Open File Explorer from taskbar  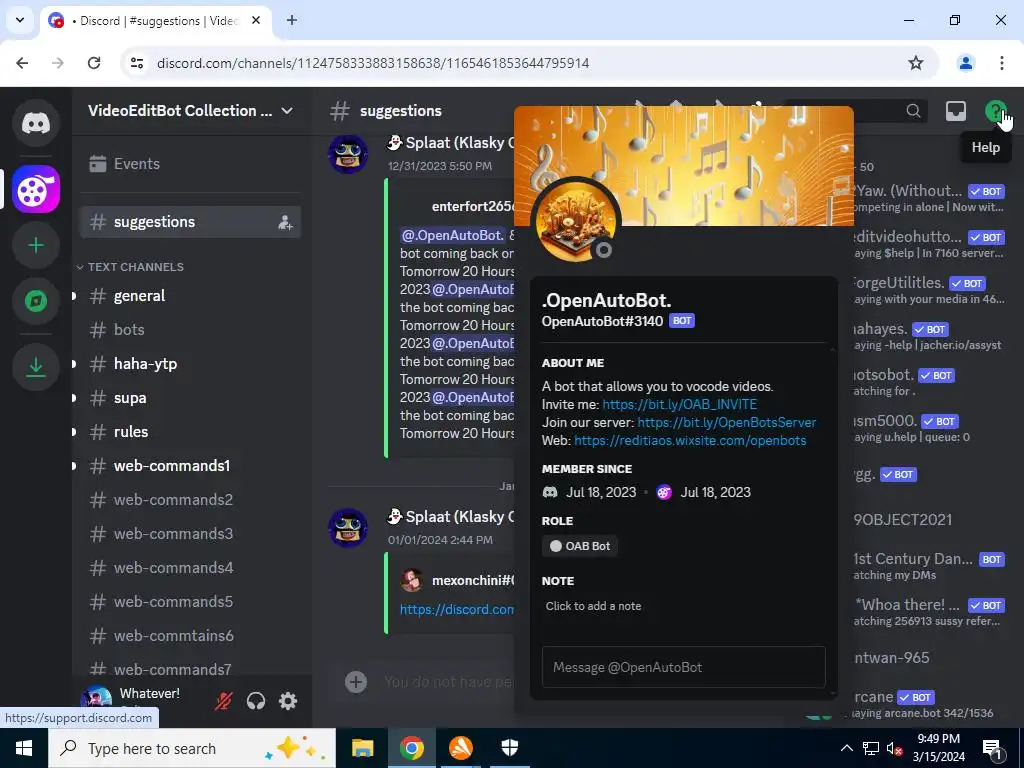click(362, 748)
